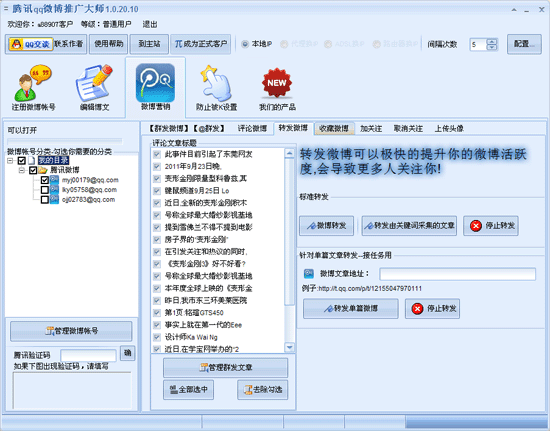550x431 pixels.
Task: Click the 退出 logout link
Action: 150,24
